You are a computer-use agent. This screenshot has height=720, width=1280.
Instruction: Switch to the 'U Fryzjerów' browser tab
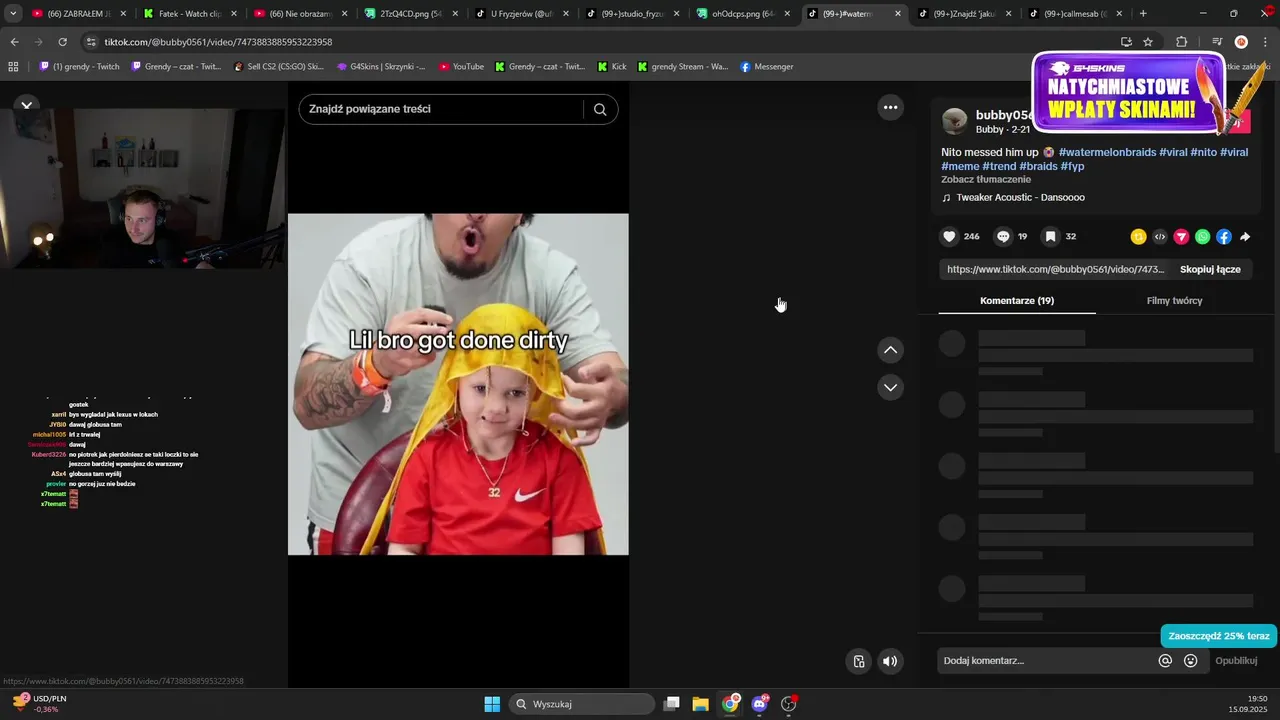tap(520, 14)
